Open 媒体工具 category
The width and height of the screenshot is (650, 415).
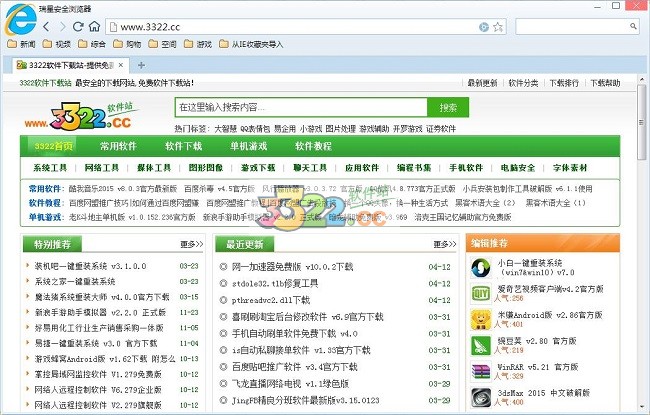pyautogui.click(x=154, y=168)
